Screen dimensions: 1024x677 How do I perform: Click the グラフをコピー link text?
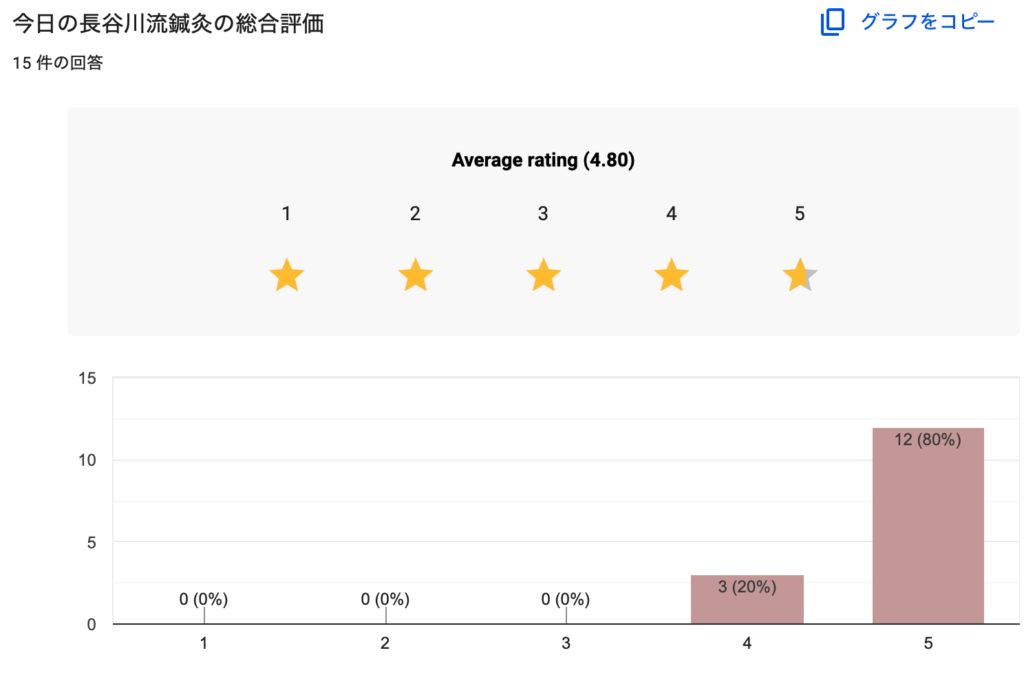[x=928, y=22]
